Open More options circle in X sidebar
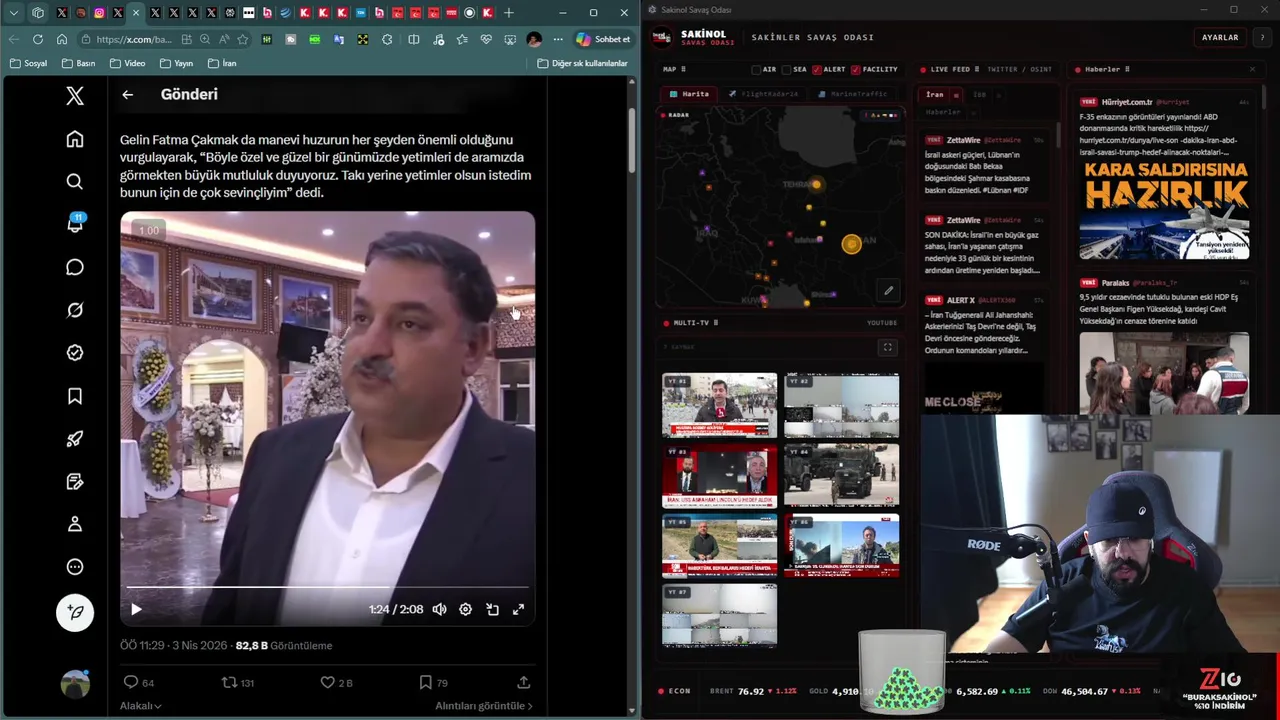The image size is (1280, 720). tap(75, 567)
